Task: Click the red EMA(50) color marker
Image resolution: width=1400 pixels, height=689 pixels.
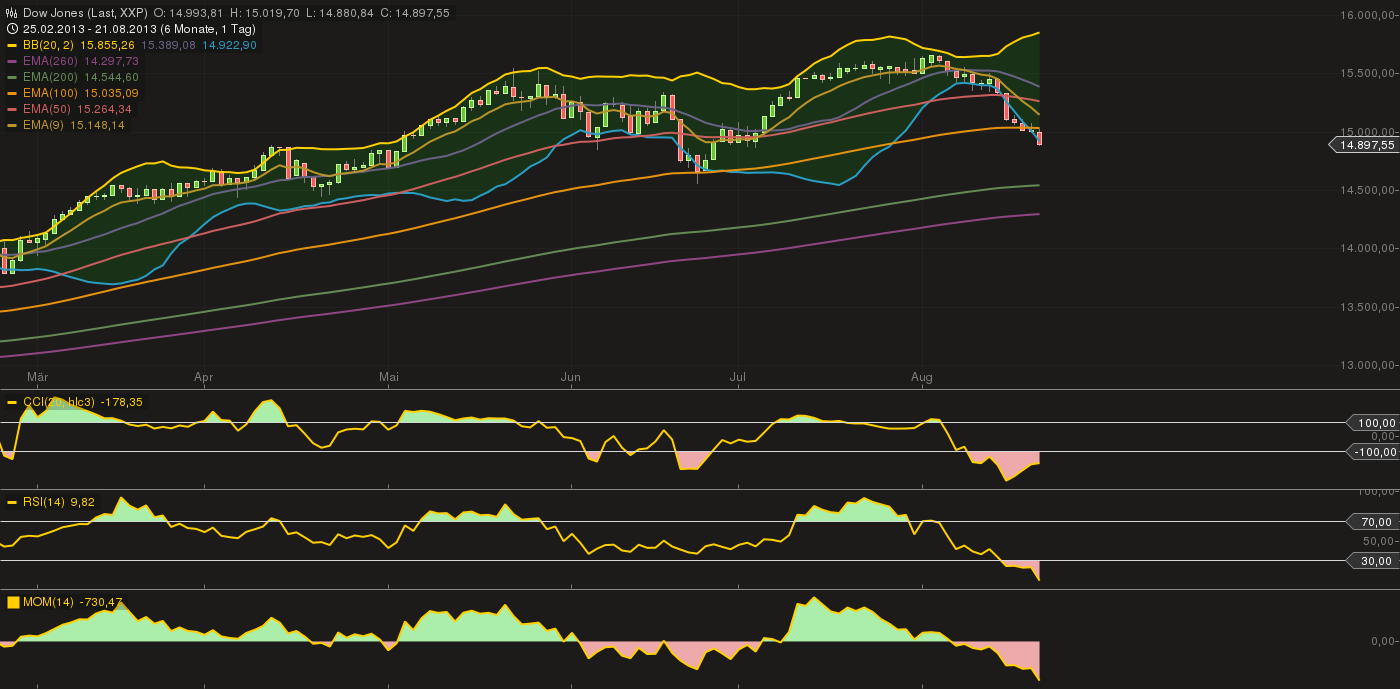Action: coord(12,109)
